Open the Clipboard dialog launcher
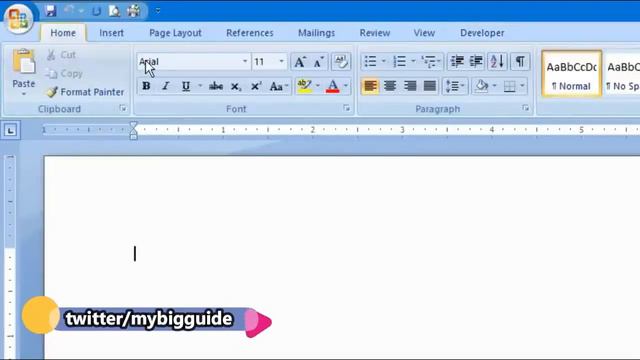Screen dimensions: 640x360 coord(123,108)
